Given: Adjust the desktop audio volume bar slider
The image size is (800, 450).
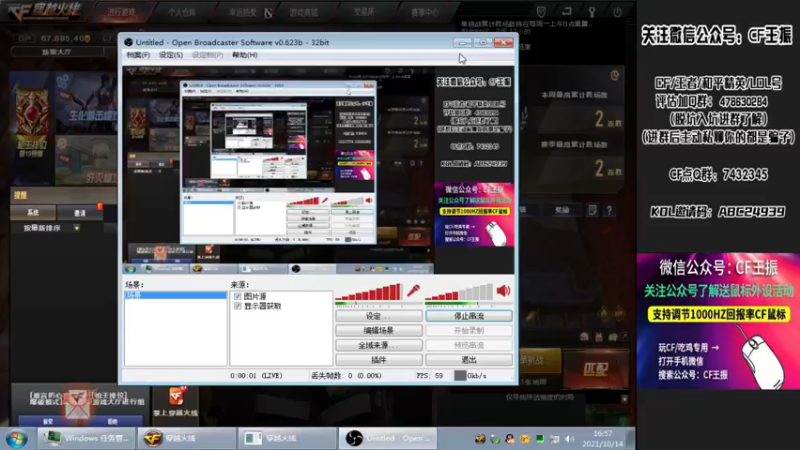Looking at the screenshot, I should click(459, 292).
